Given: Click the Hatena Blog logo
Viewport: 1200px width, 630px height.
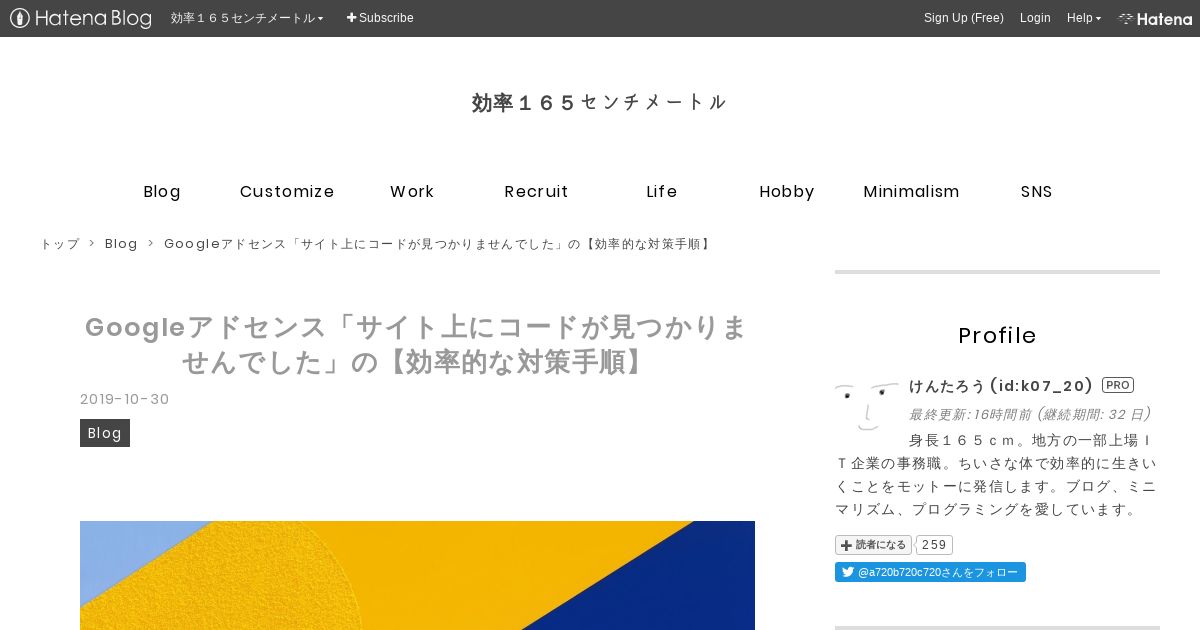Looking at the screenshot, I should click(x=81, y=18).
